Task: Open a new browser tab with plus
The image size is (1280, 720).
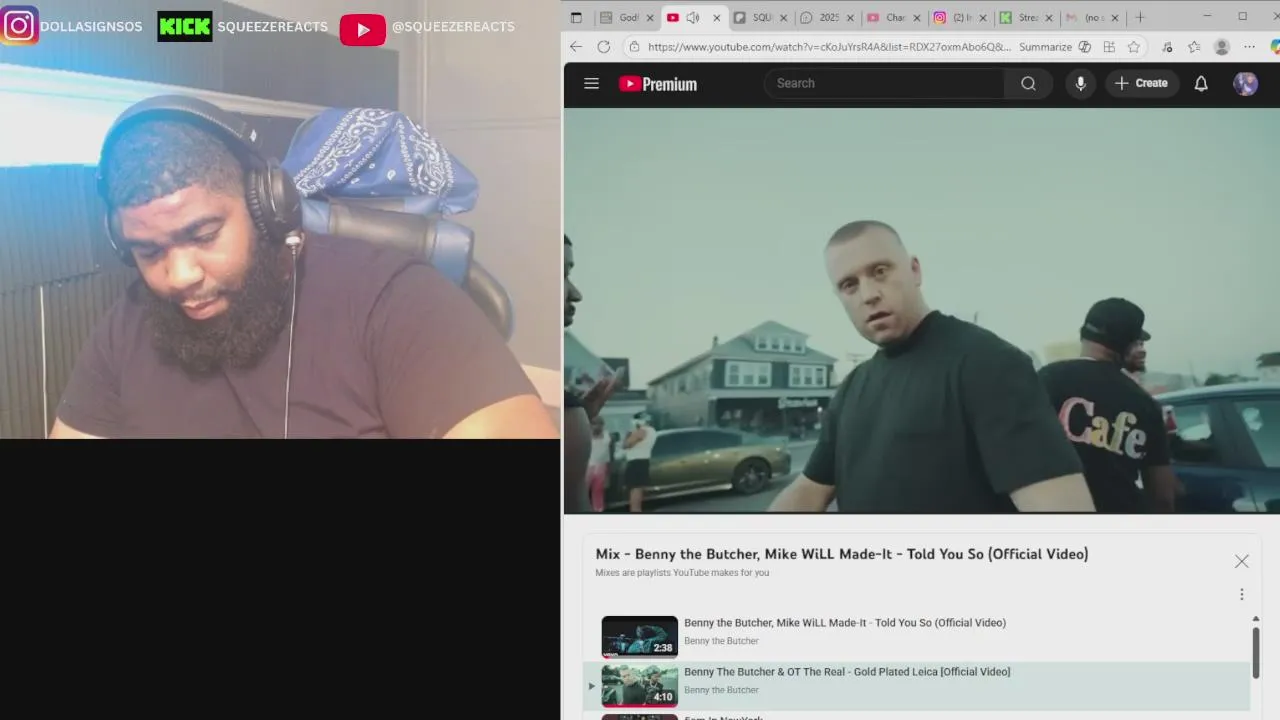Action: pos(1139,17)
